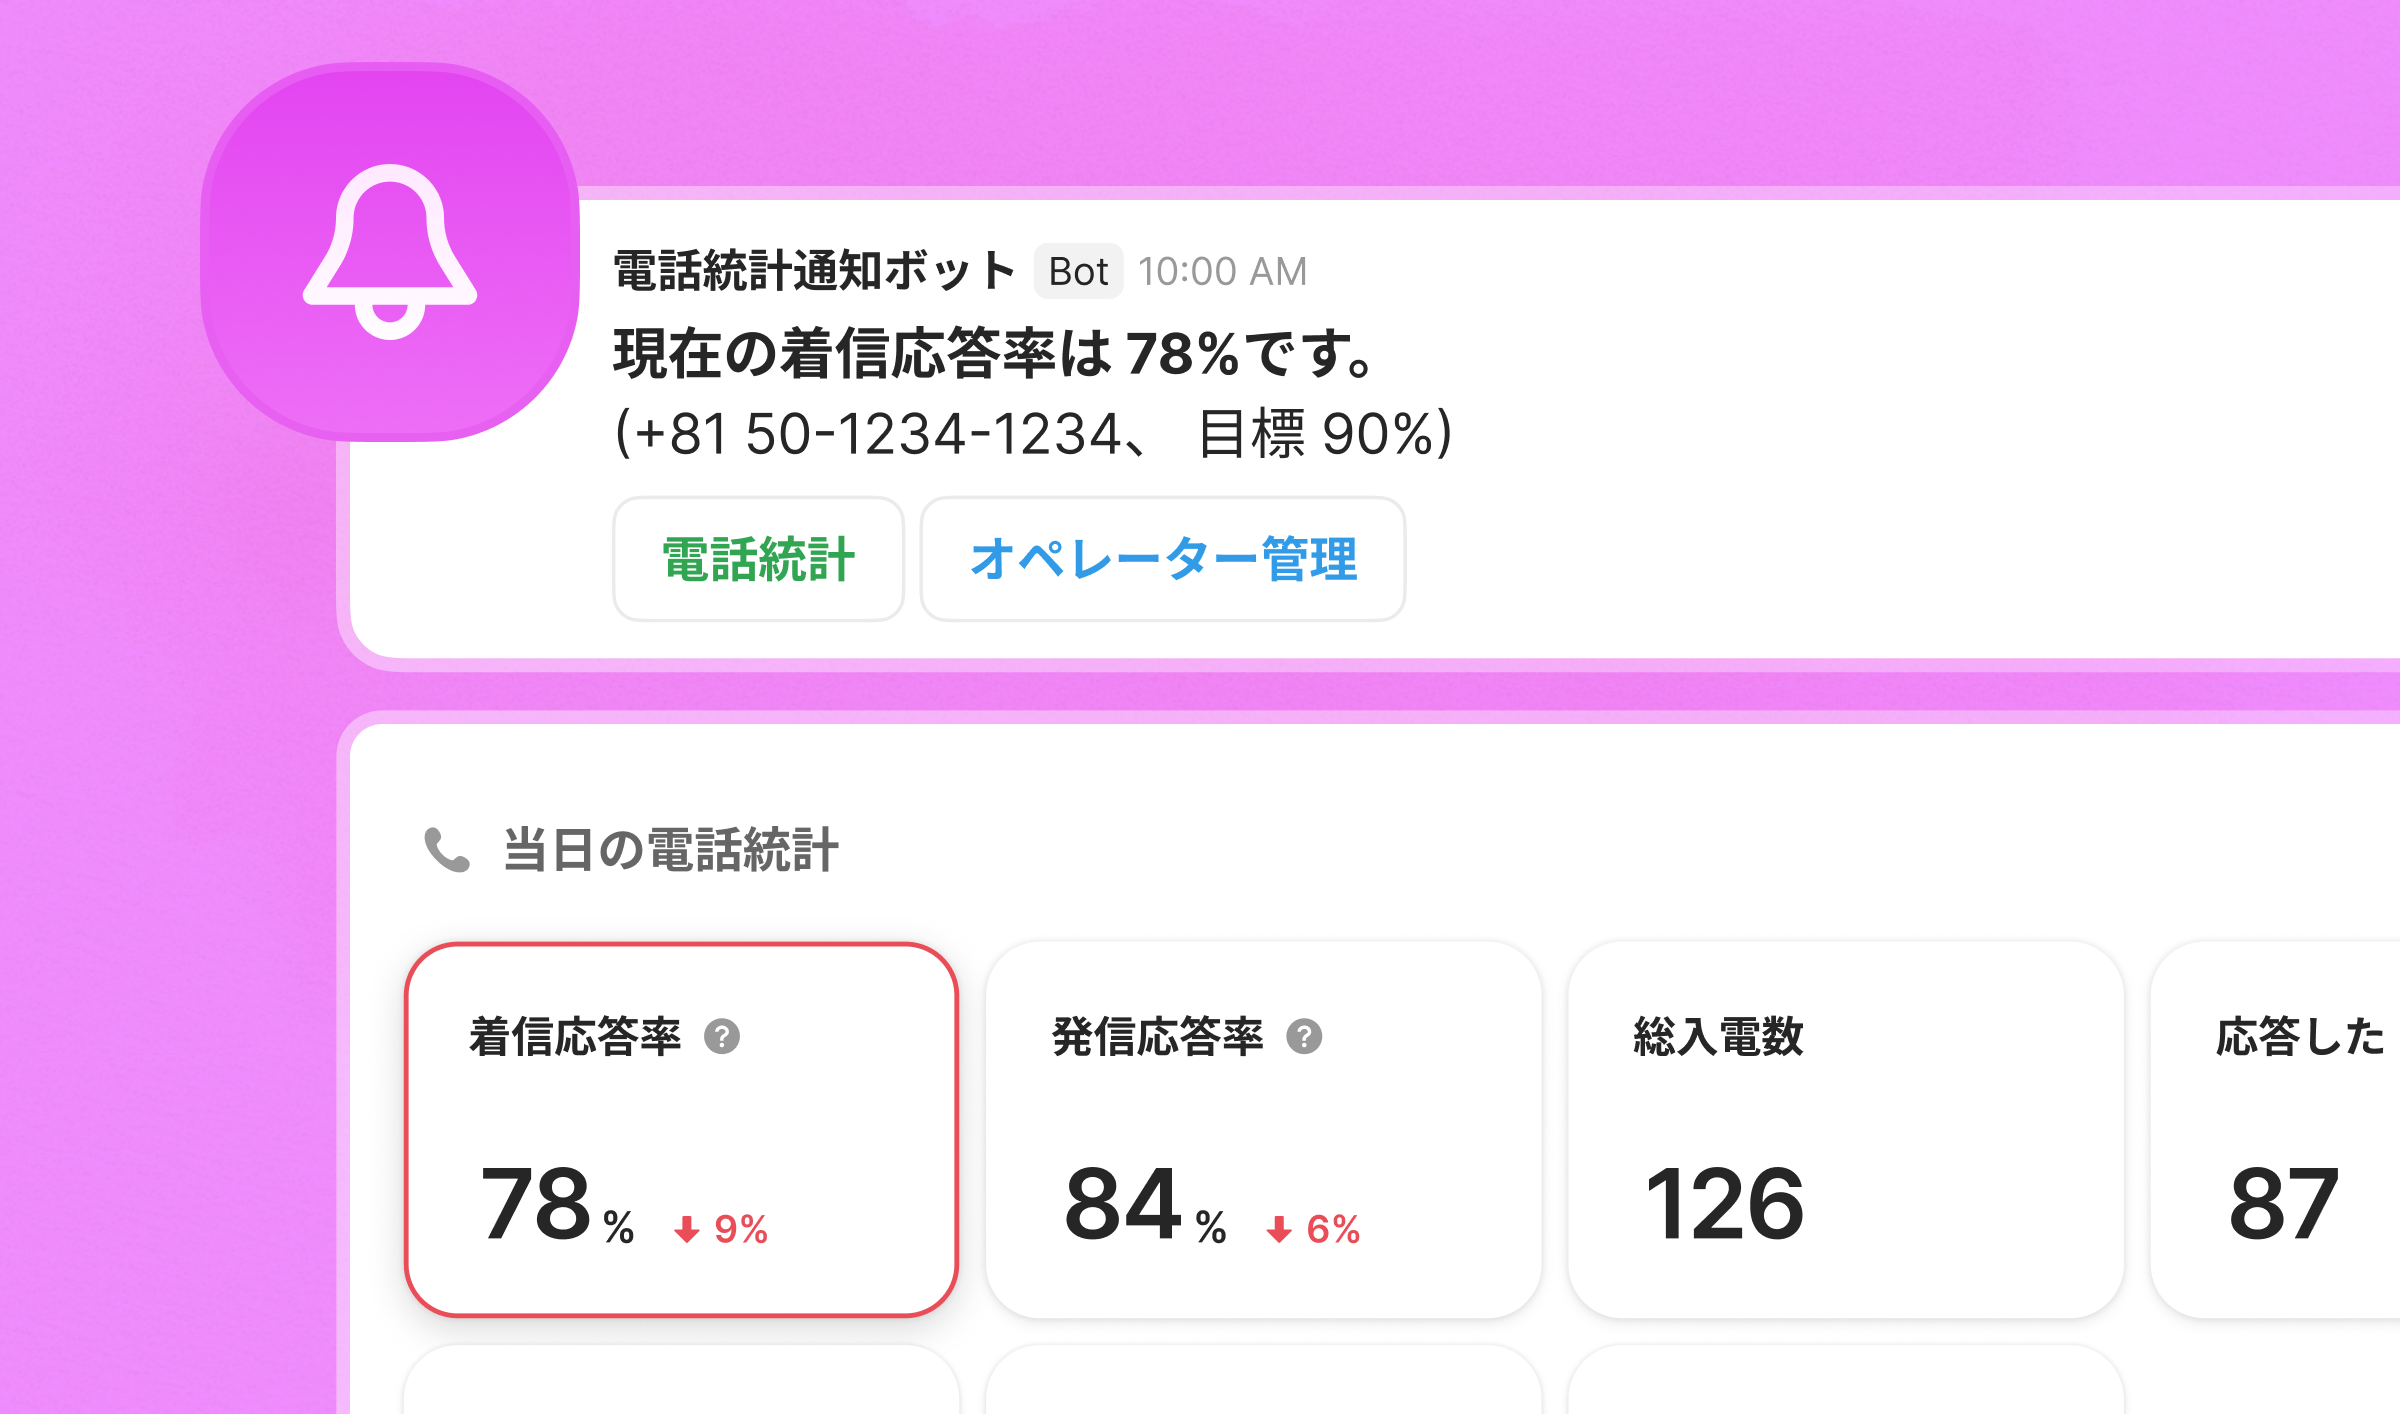Click help icon next to 着信応答率
Image resolution: width=2400 pixels, height=1414 pixels.
pos(722,1037)
